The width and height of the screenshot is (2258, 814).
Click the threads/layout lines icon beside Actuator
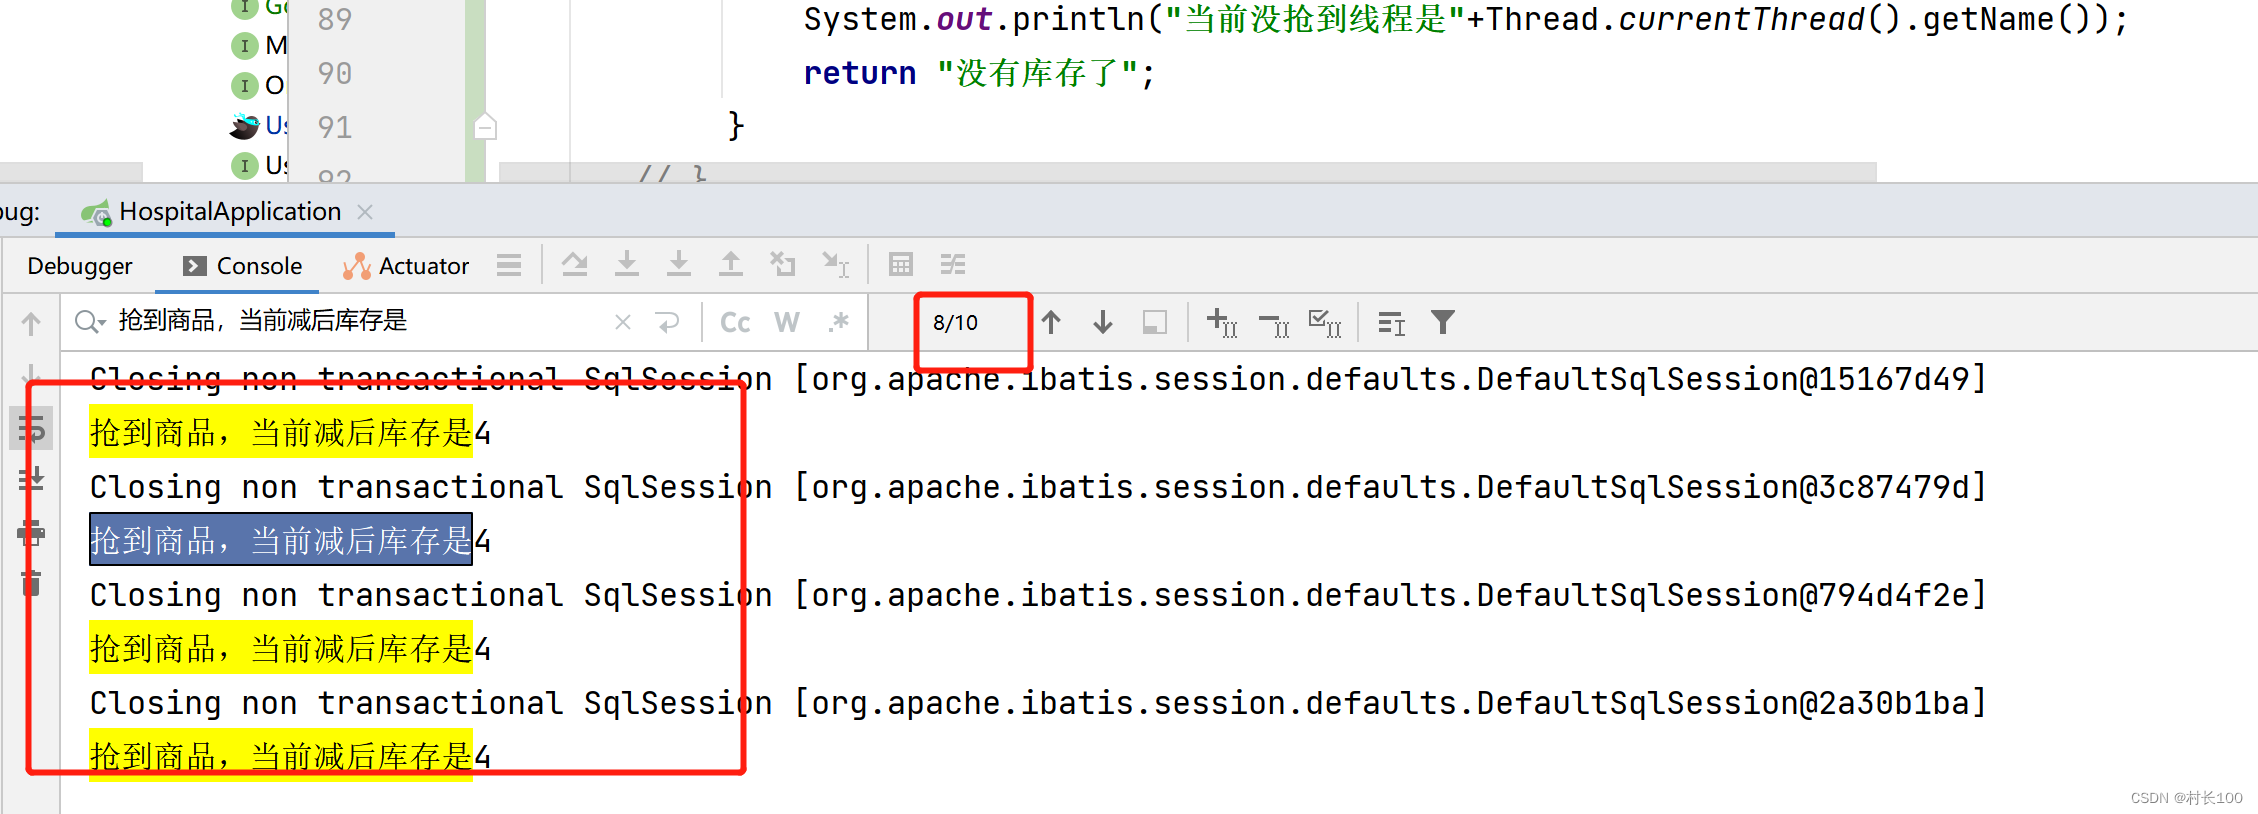(x=509, y=265)
